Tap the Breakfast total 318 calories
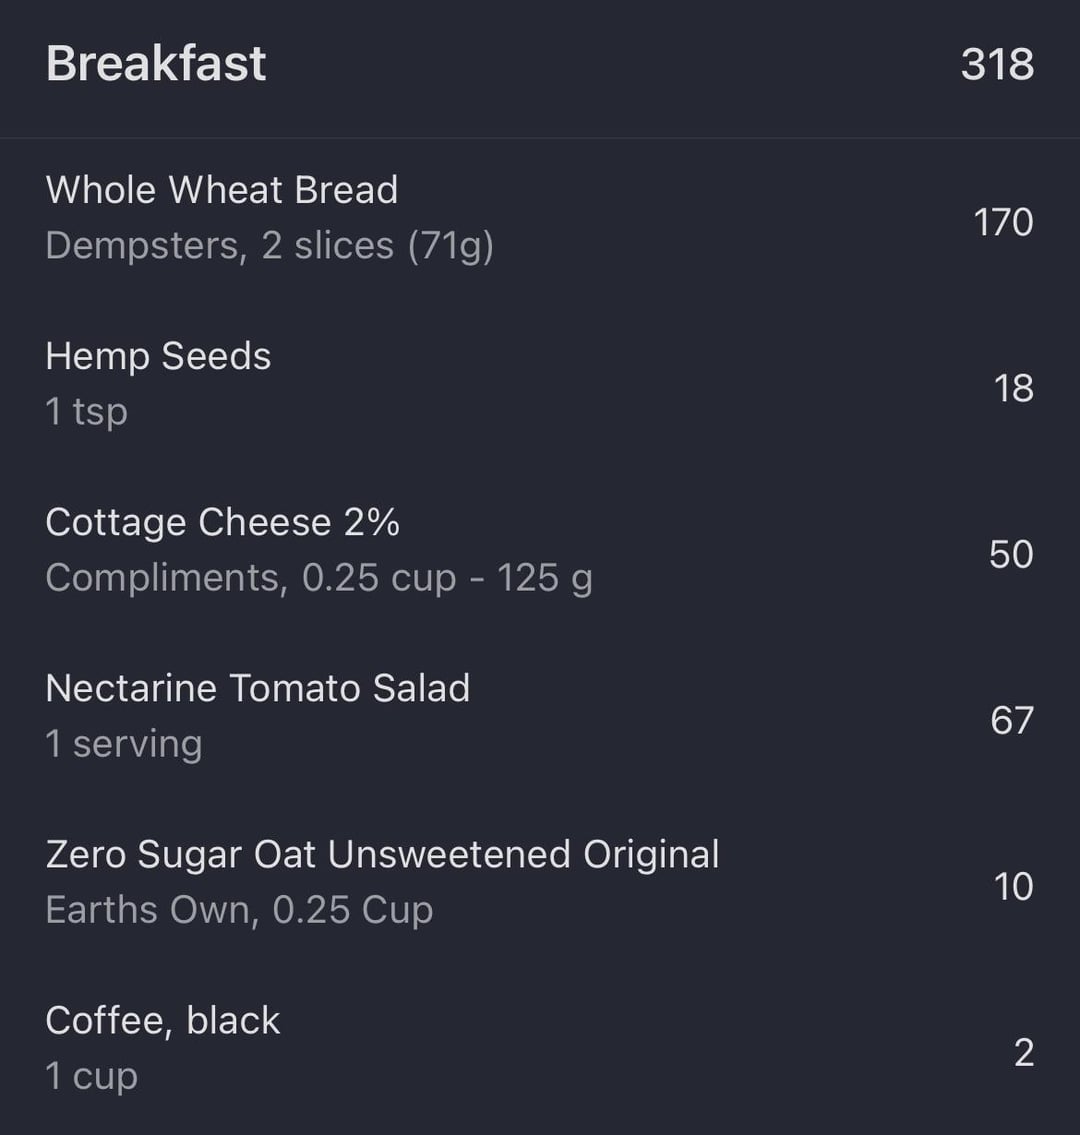1080x1135 pixels. pos(997,64)
